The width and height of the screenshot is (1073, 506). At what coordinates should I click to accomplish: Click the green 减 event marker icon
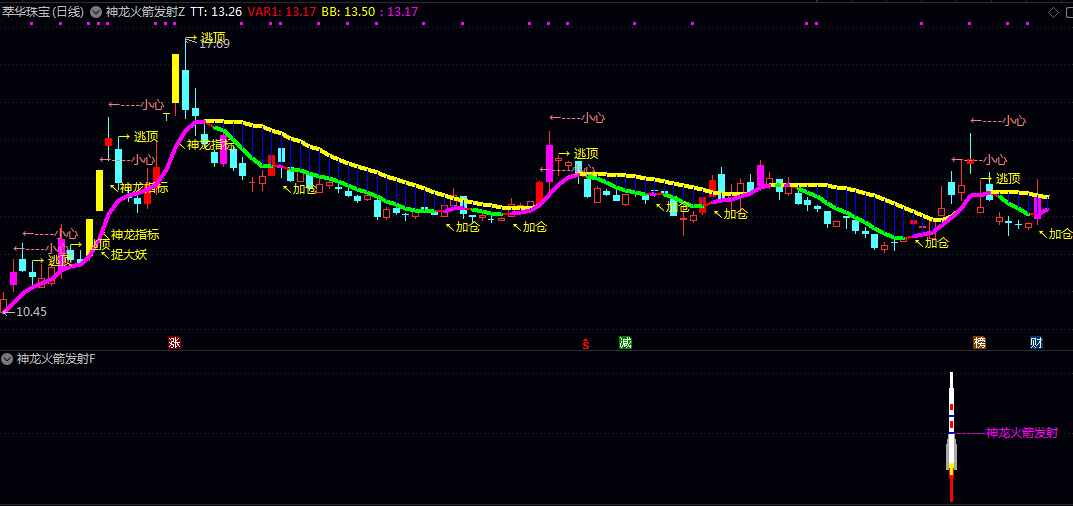(625, 343)
